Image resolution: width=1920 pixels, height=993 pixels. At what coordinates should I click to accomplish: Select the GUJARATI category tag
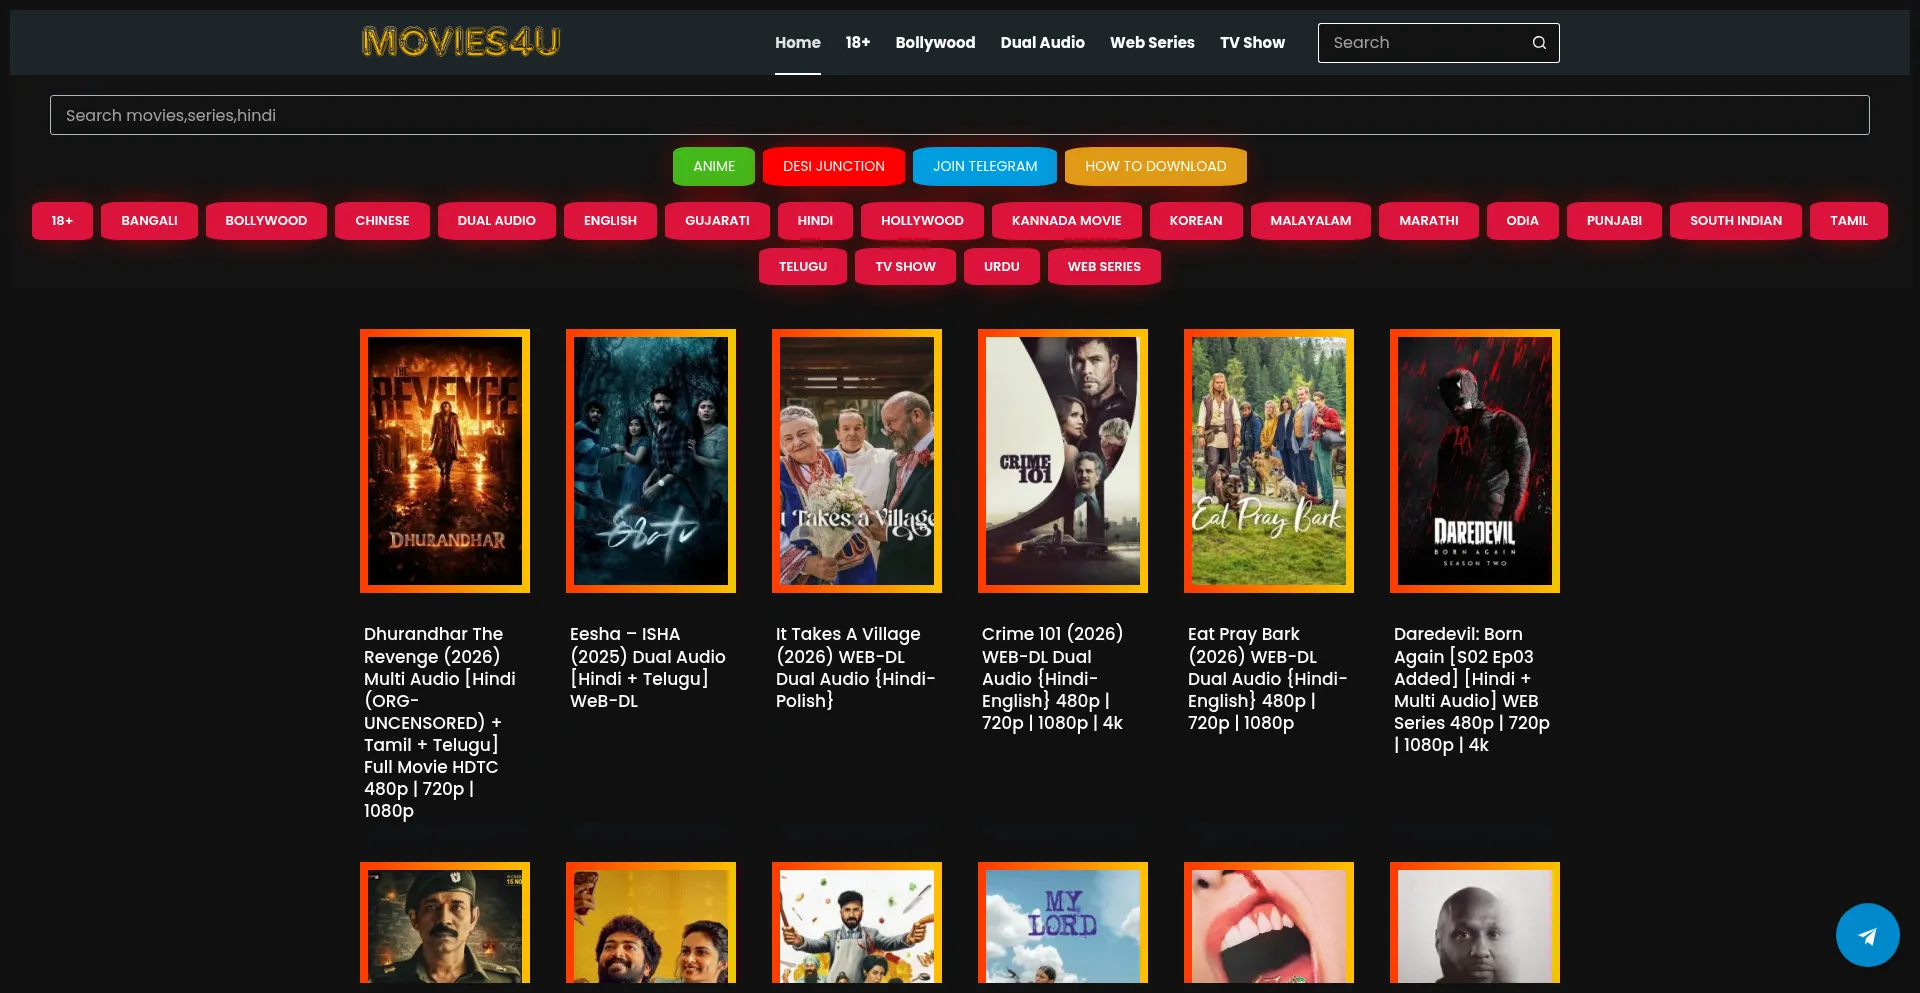tap(717, 221)
